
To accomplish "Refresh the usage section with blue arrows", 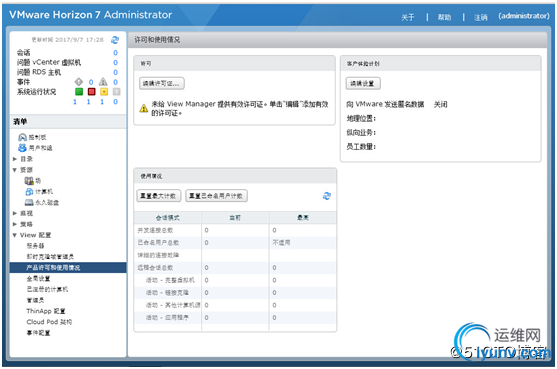I will [326, 196].
